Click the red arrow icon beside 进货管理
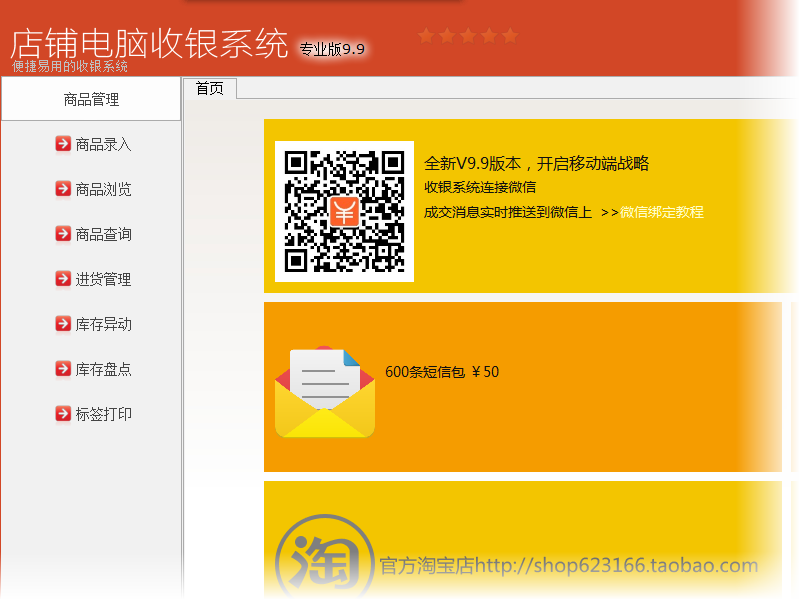 pyautogui.click(x=63, y=279)
